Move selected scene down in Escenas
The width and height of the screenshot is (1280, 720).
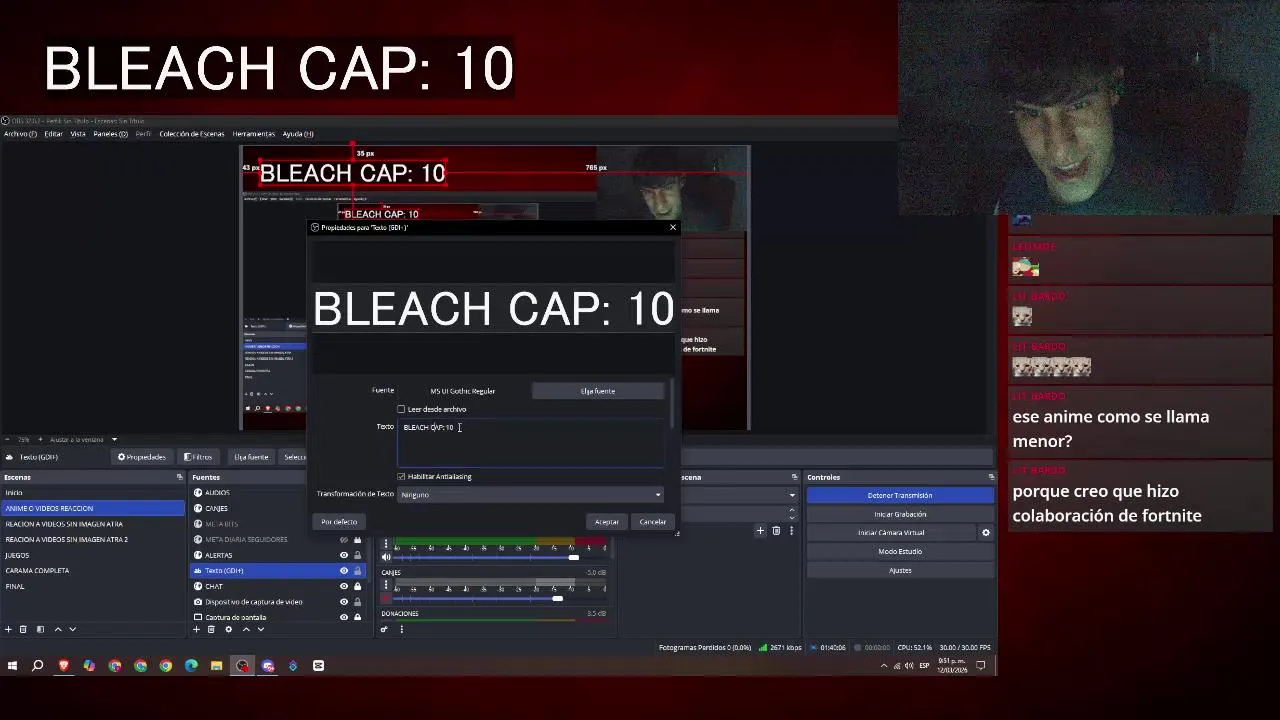(x=72, y=629)
